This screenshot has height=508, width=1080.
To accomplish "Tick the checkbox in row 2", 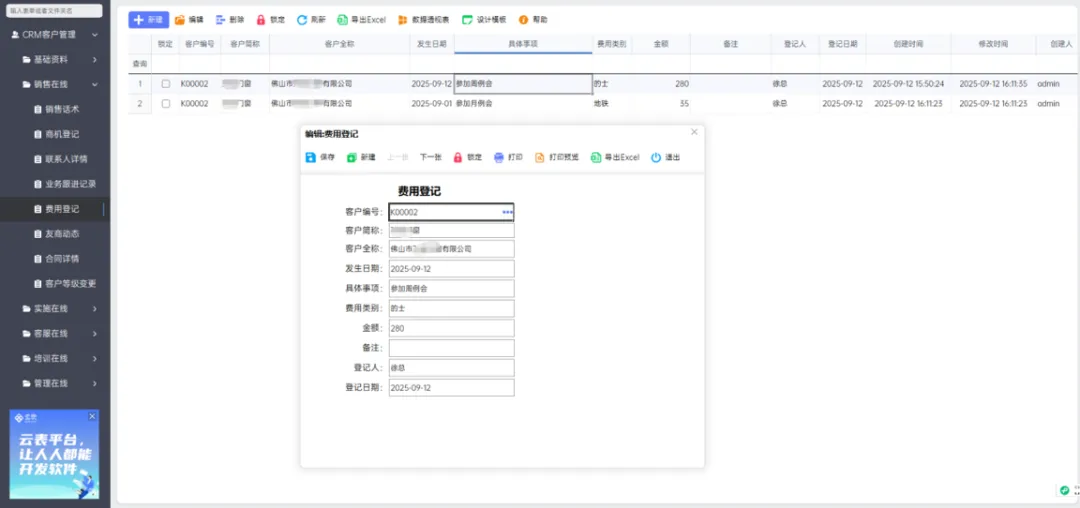I will click(x=165, y=104).
